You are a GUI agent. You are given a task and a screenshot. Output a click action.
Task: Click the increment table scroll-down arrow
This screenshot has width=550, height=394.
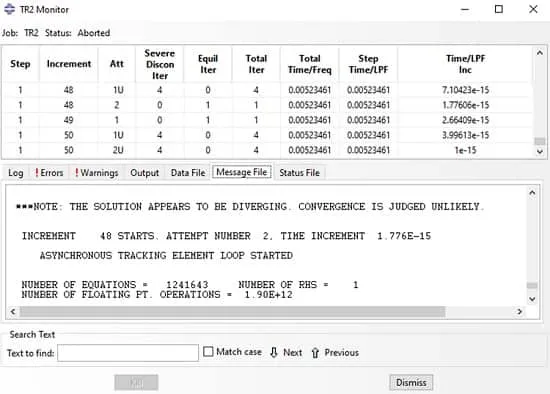click(x=539, y=152)
